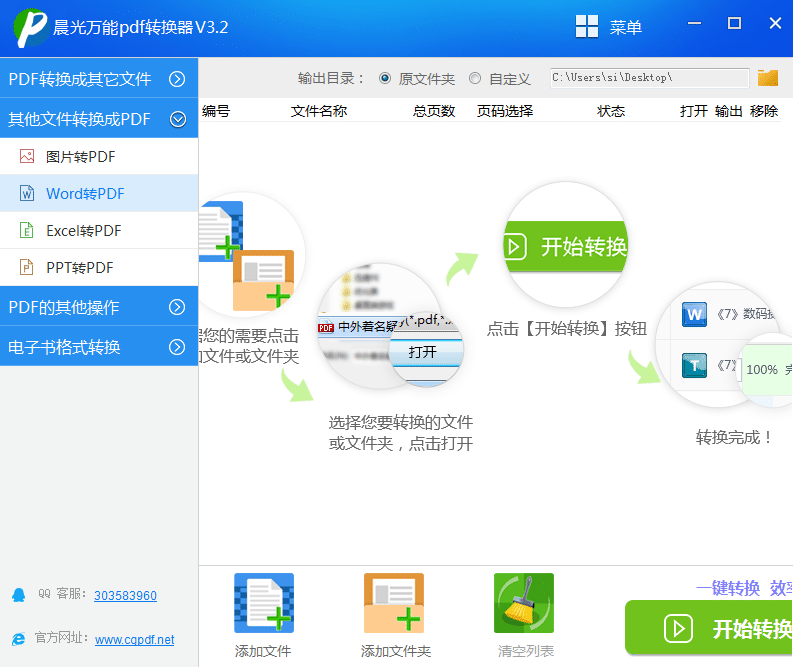Click the 清空列表 broom icon
793x667 pixels.
(x=524, y=603)
